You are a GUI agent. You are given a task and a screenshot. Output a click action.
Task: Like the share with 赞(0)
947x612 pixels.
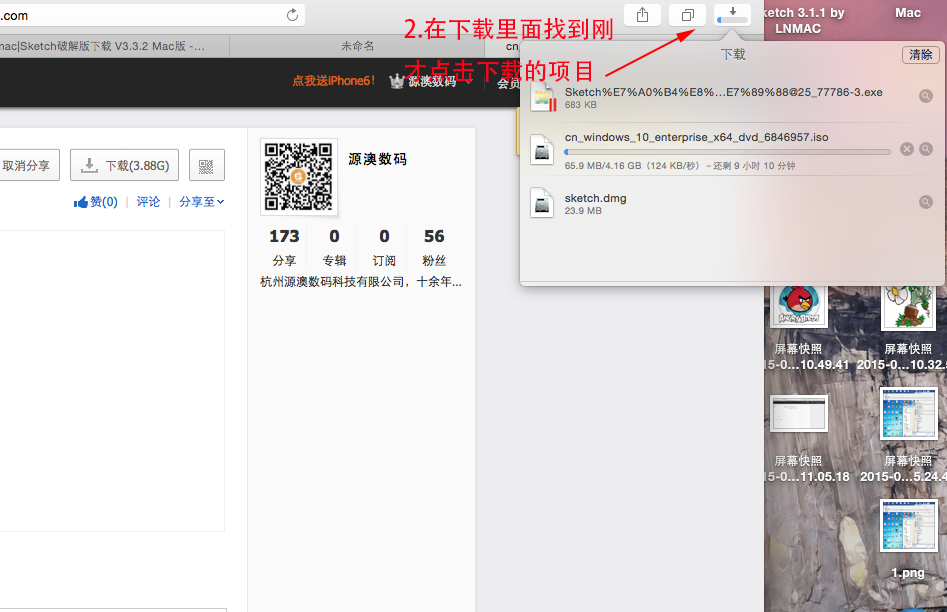pos(95,202)
